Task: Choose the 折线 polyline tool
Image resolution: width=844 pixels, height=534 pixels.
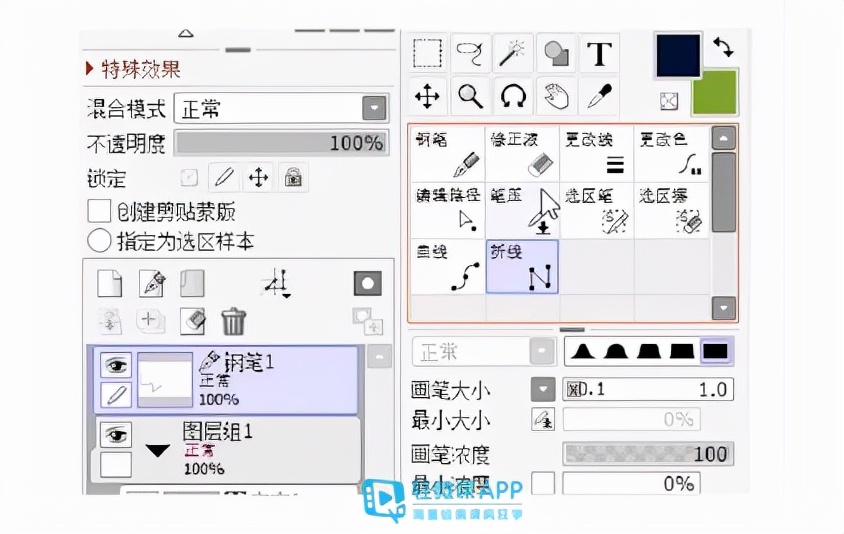Action: tap(522, 266)
